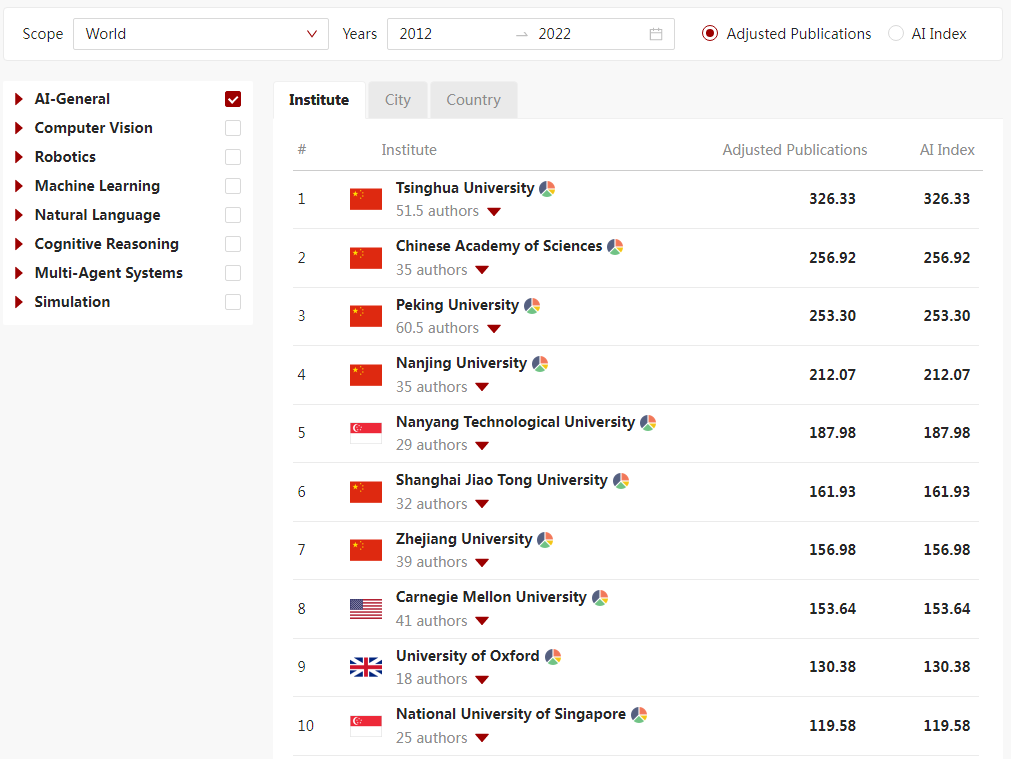Open the Scope World dropdown

click(x=201, y=34)
